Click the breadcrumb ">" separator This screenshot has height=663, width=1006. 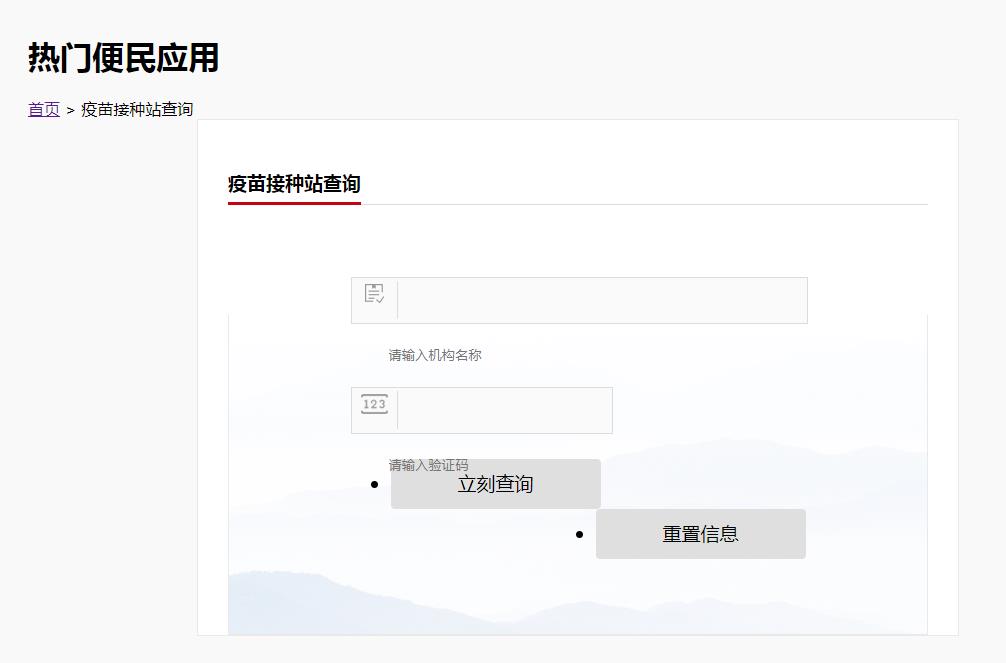coord(70,110)
